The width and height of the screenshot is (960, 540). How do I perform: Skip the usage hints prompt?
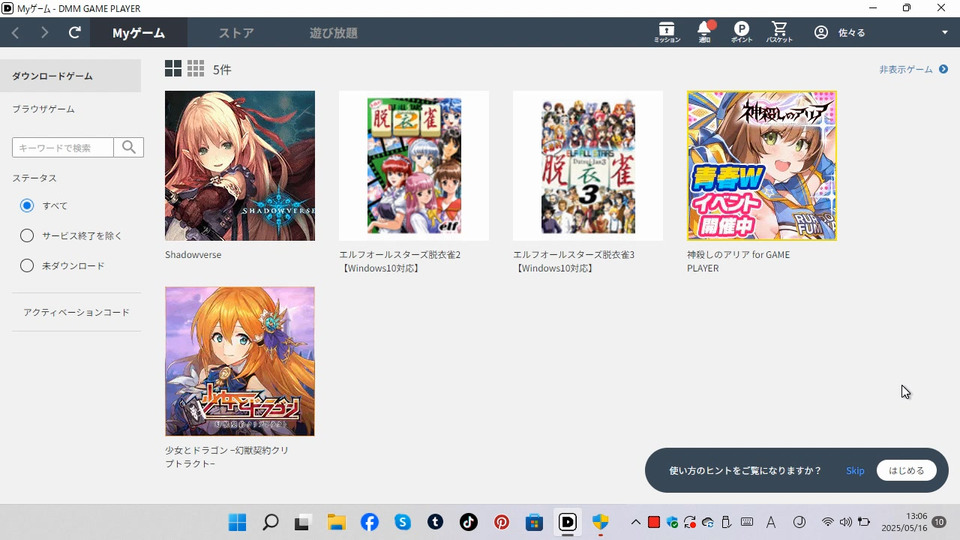(855, 471)
